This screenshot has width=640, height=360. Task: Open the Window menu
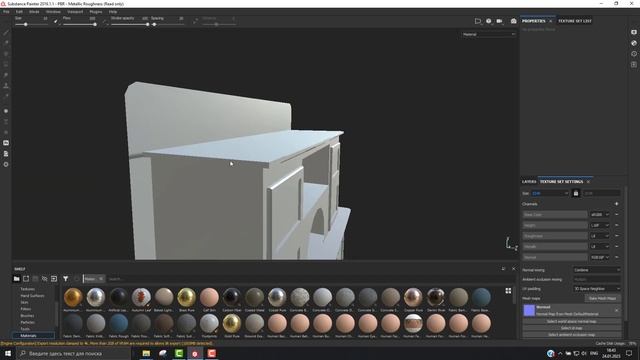coord(53,12)
